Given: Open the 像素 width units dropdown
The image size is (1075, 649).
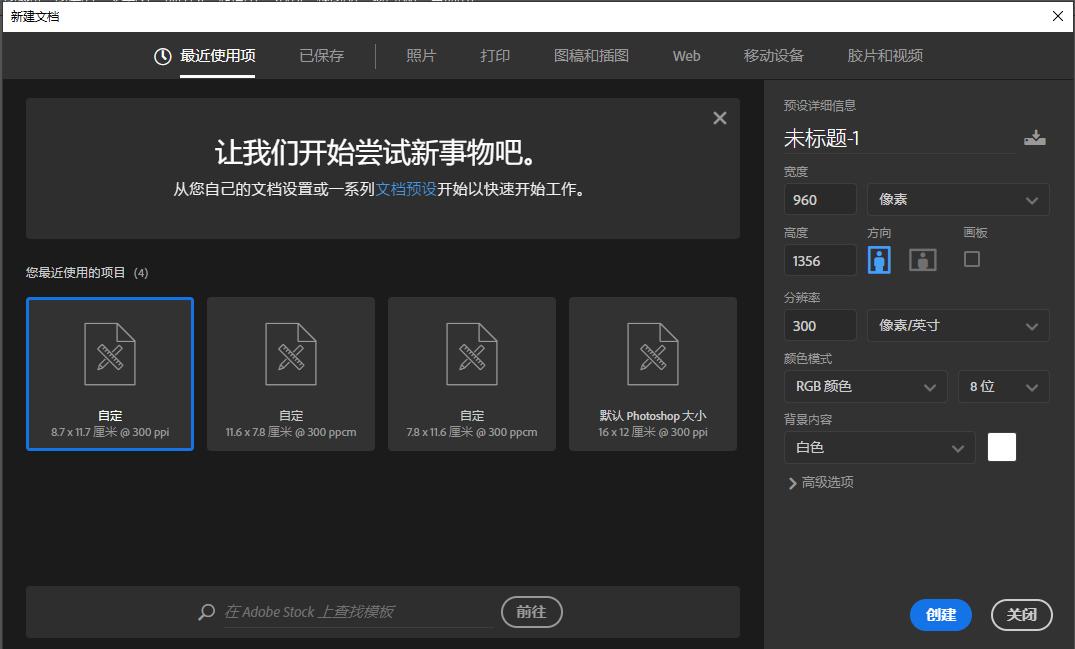Looking at the screenshot, I should 957,199.
